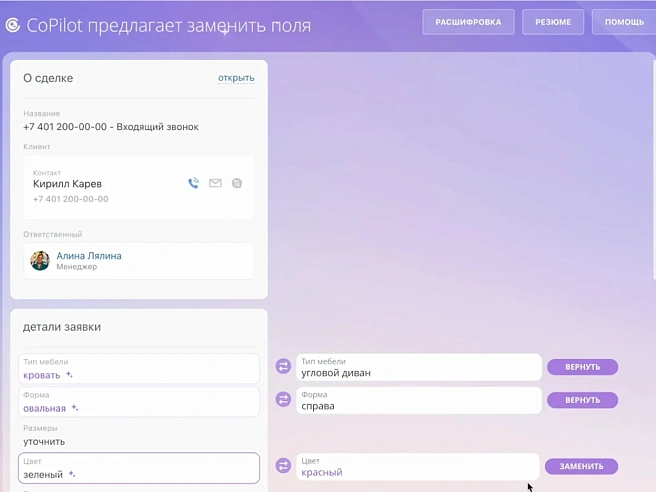The image size is (656, 492).
Task: Click the Размеры field showing уточнить
Action: [x=139, y=435]
